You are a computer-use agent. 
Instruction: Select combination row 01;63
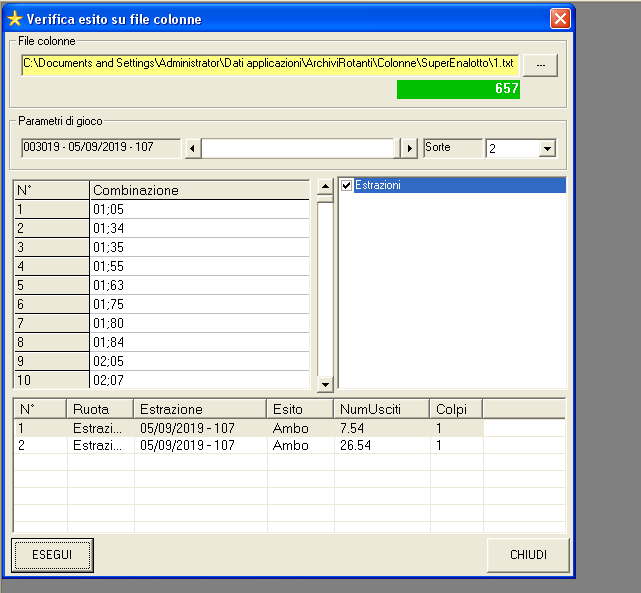[x=162, y=285]
